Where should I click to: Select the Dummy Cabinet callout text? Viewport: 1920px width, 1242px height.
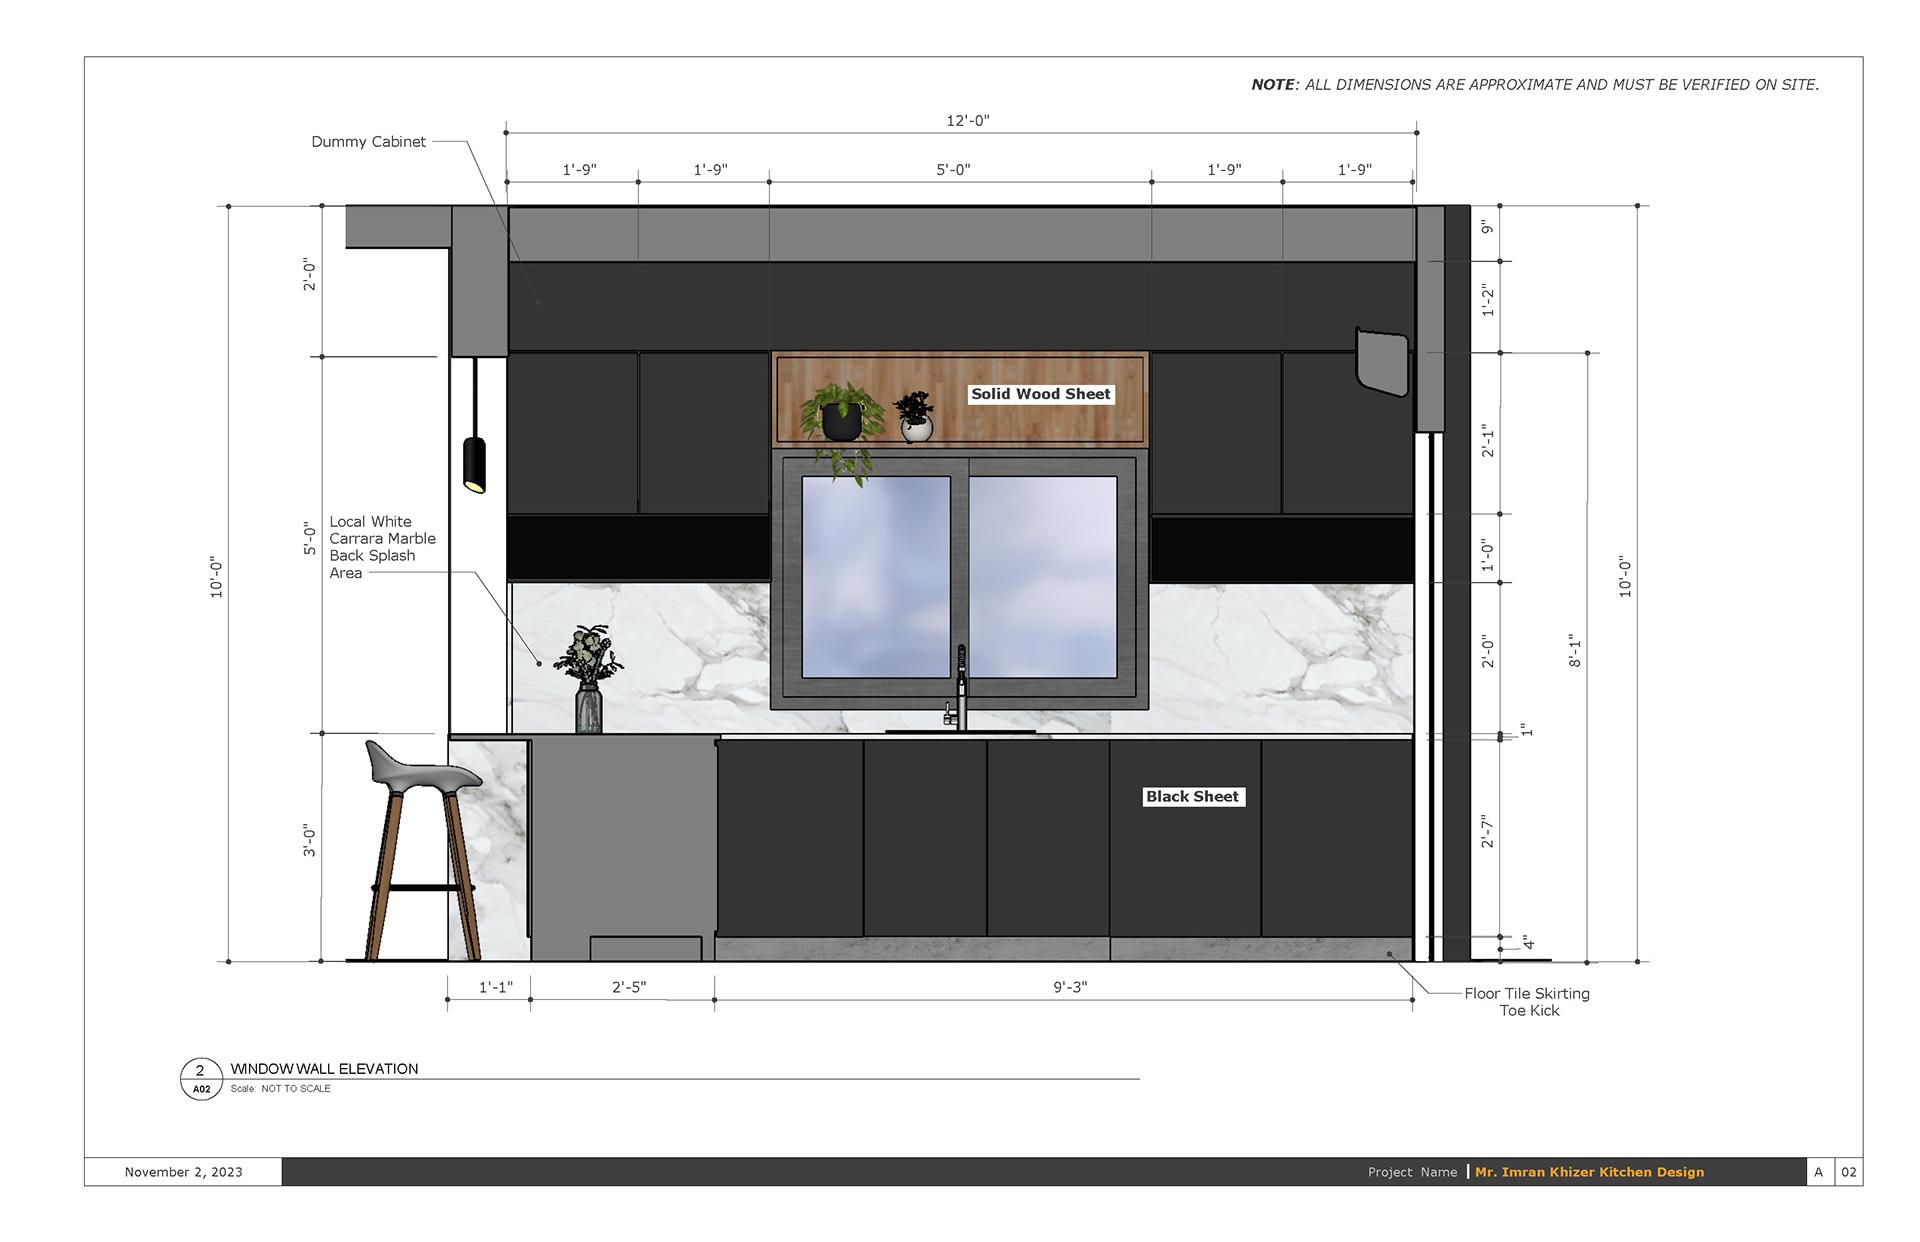(368, 141)
